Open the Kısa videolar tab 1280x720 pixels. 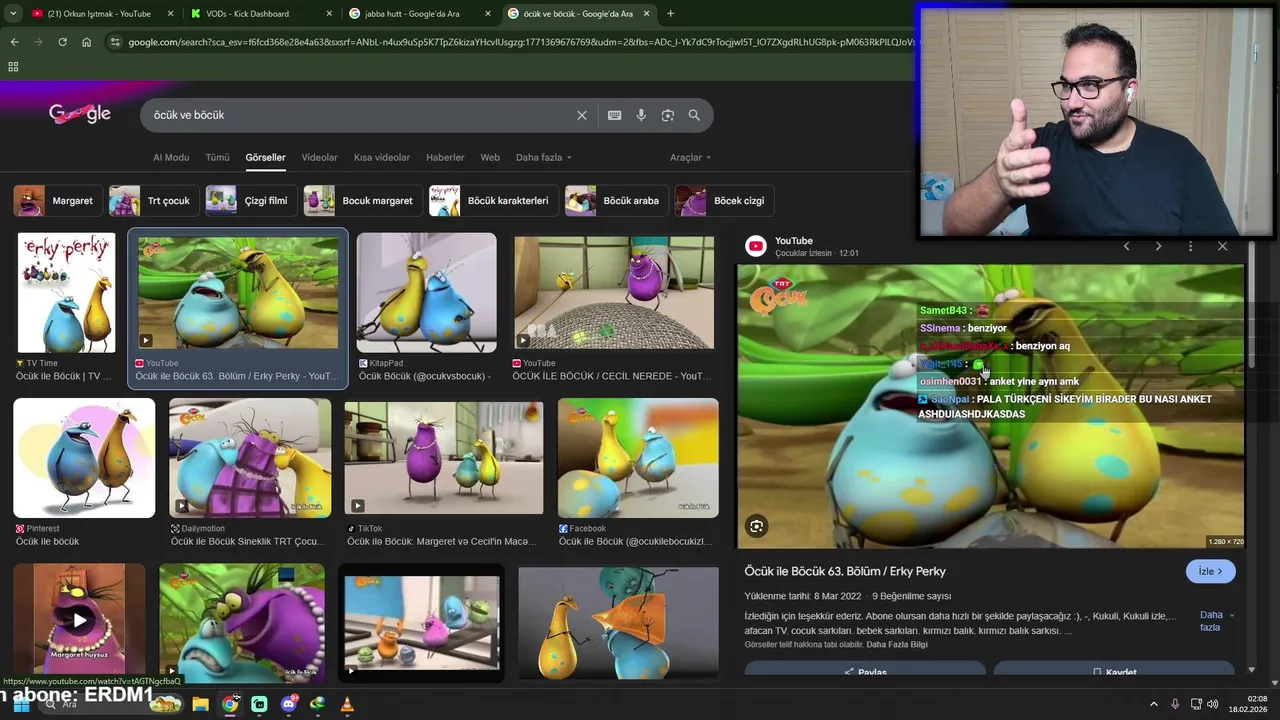382,157
